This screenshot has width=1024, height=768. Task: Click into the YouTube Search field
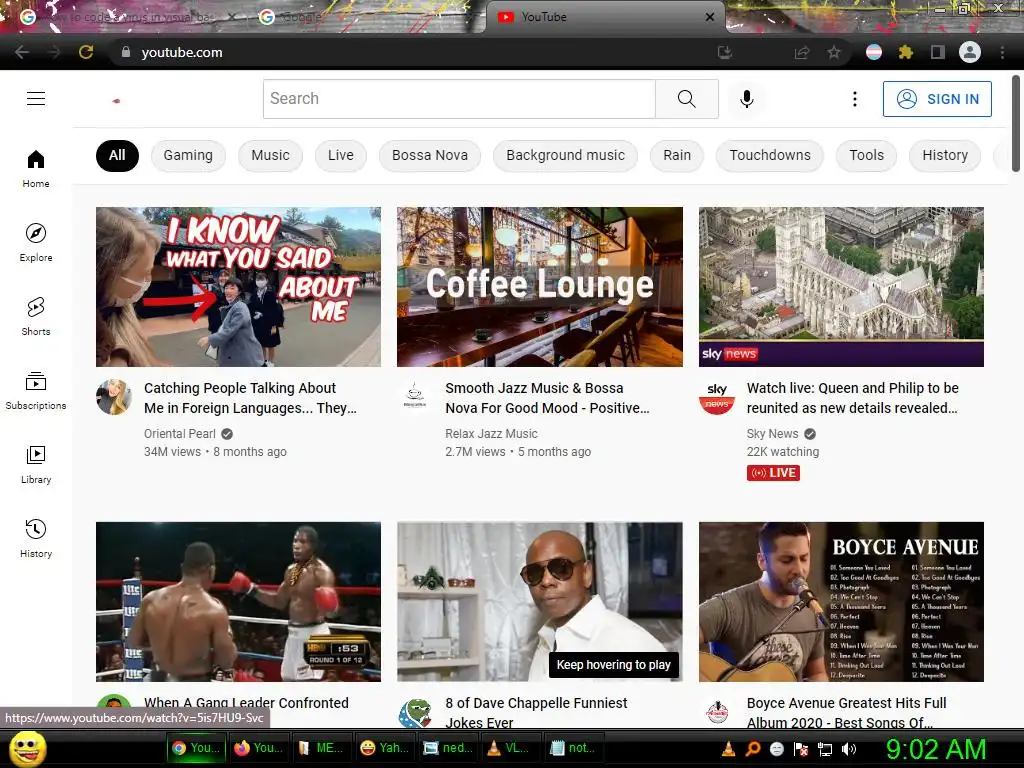[x=459, y=99]
